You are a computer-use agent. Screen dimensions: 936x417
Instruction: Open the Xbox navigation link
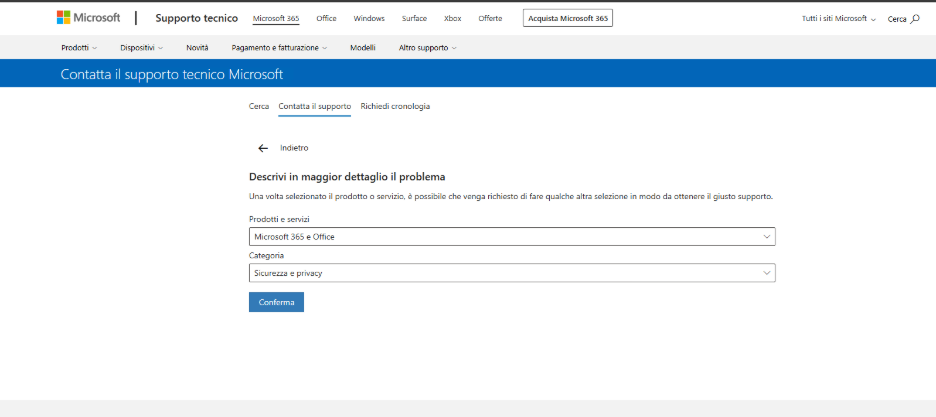coord(452,18)
